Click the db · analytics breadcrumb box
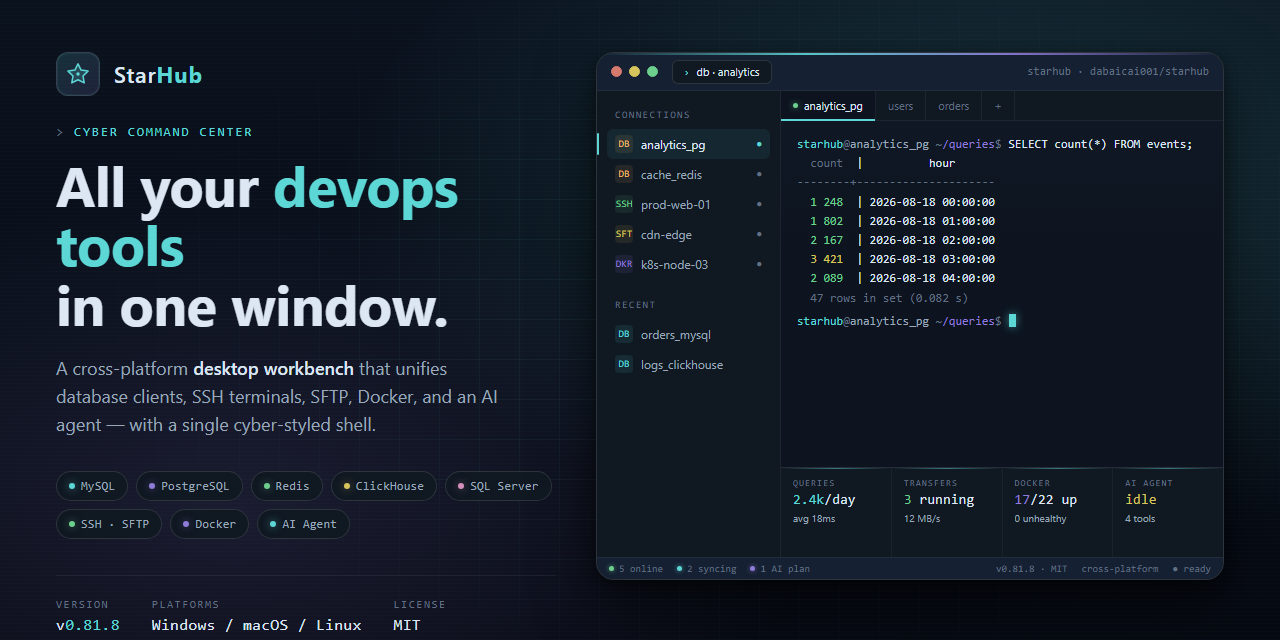Screen dimensions: 1280x640 (722, 72)
